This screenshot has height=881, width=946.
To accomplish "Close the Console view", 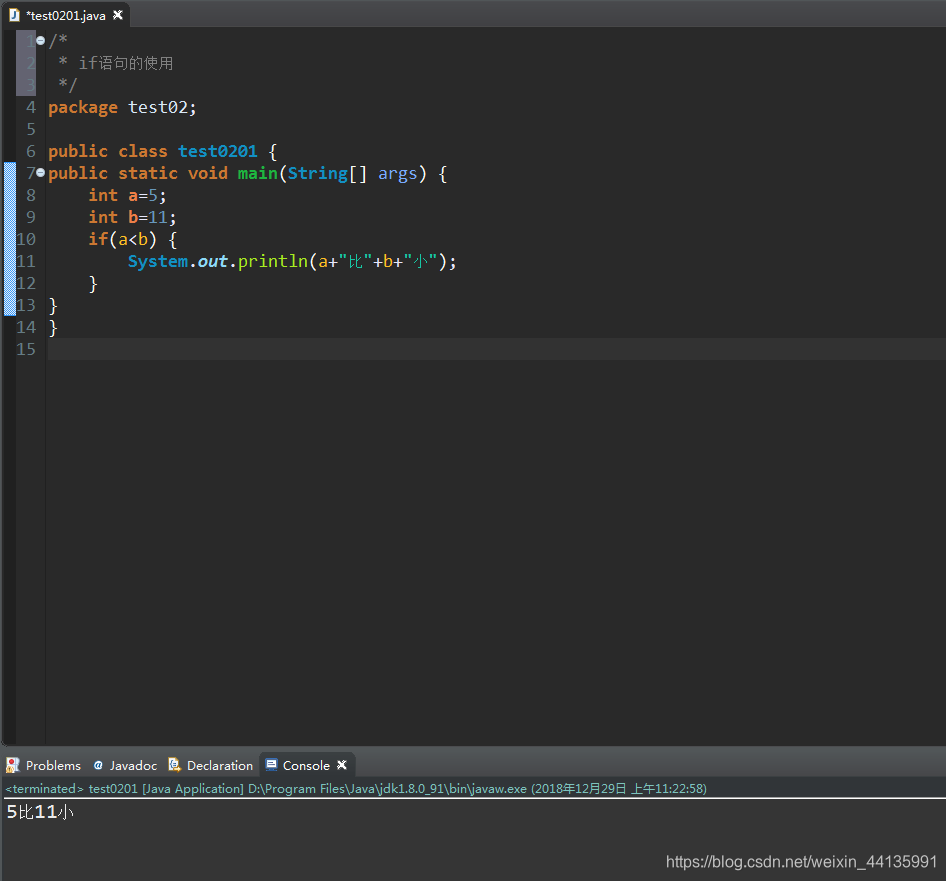I will (342, 765).
